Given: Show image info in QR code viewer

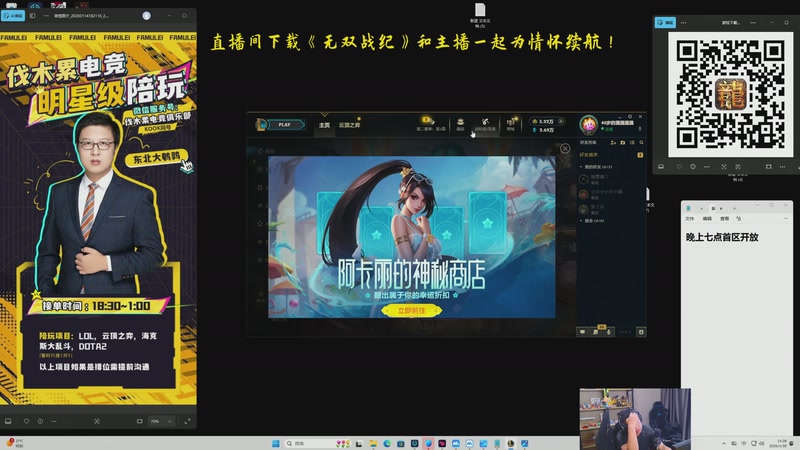Looking at the screenshot, I should coord(693,167).
